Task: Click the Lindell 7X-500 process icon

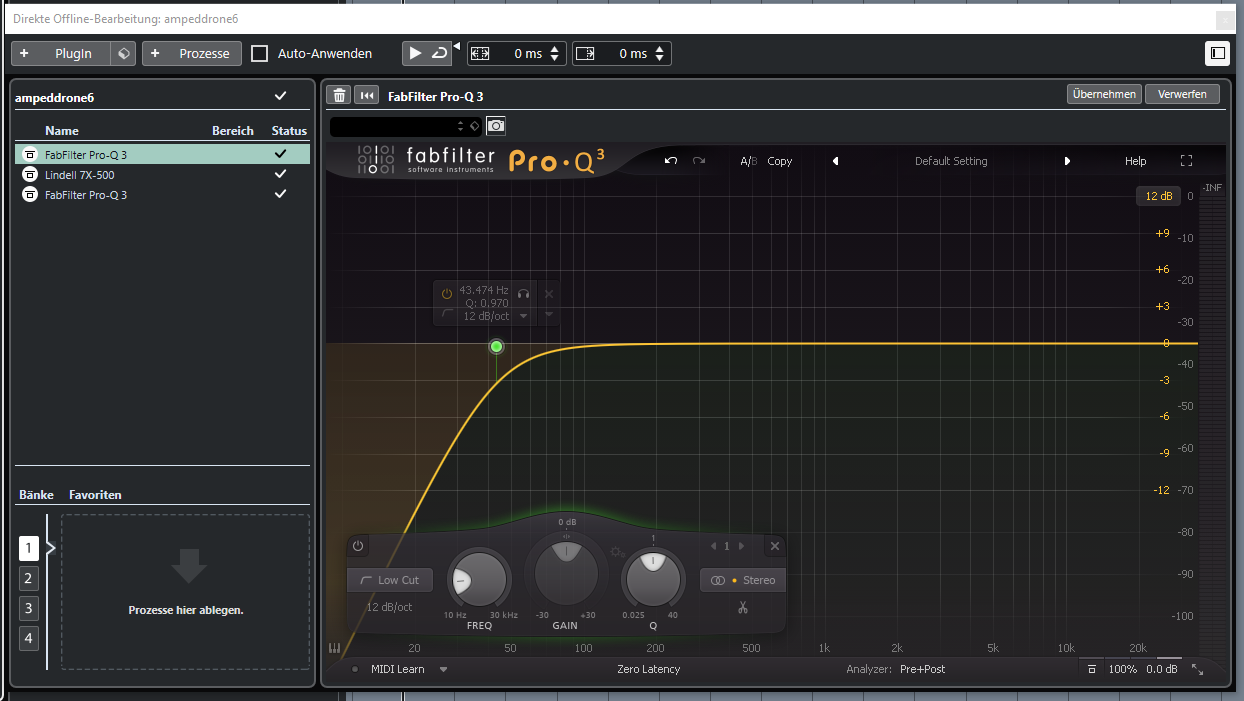Action: click(x=30, y=175)
